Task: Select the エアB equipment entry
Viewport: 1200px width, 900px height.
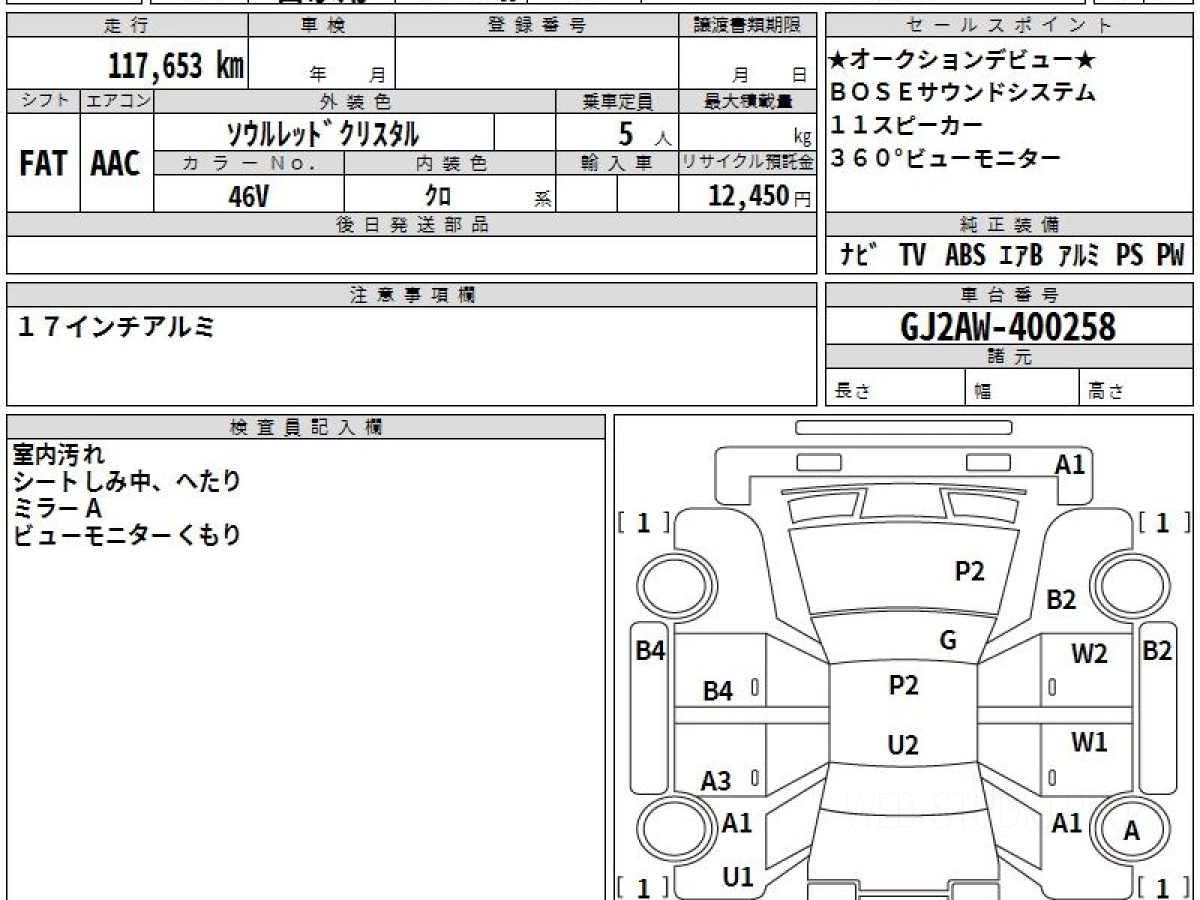Action: pyautogui.click(x=1021, y=256)
